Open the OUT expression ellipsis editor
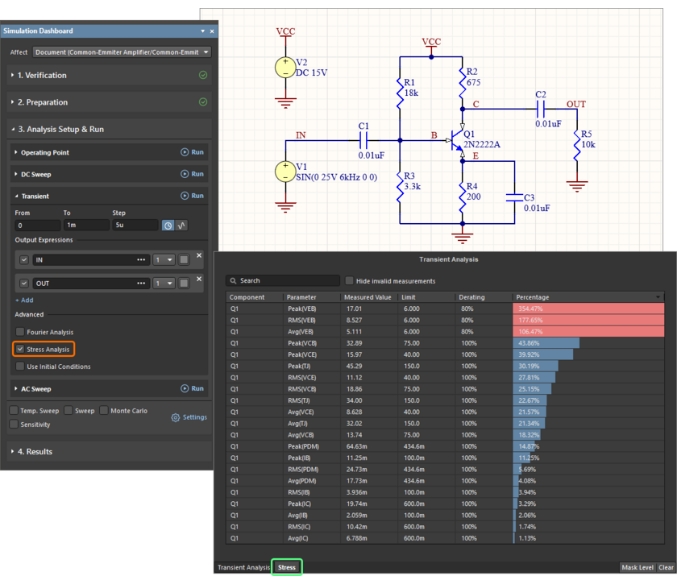678x577 pixels. click(141, 283)
